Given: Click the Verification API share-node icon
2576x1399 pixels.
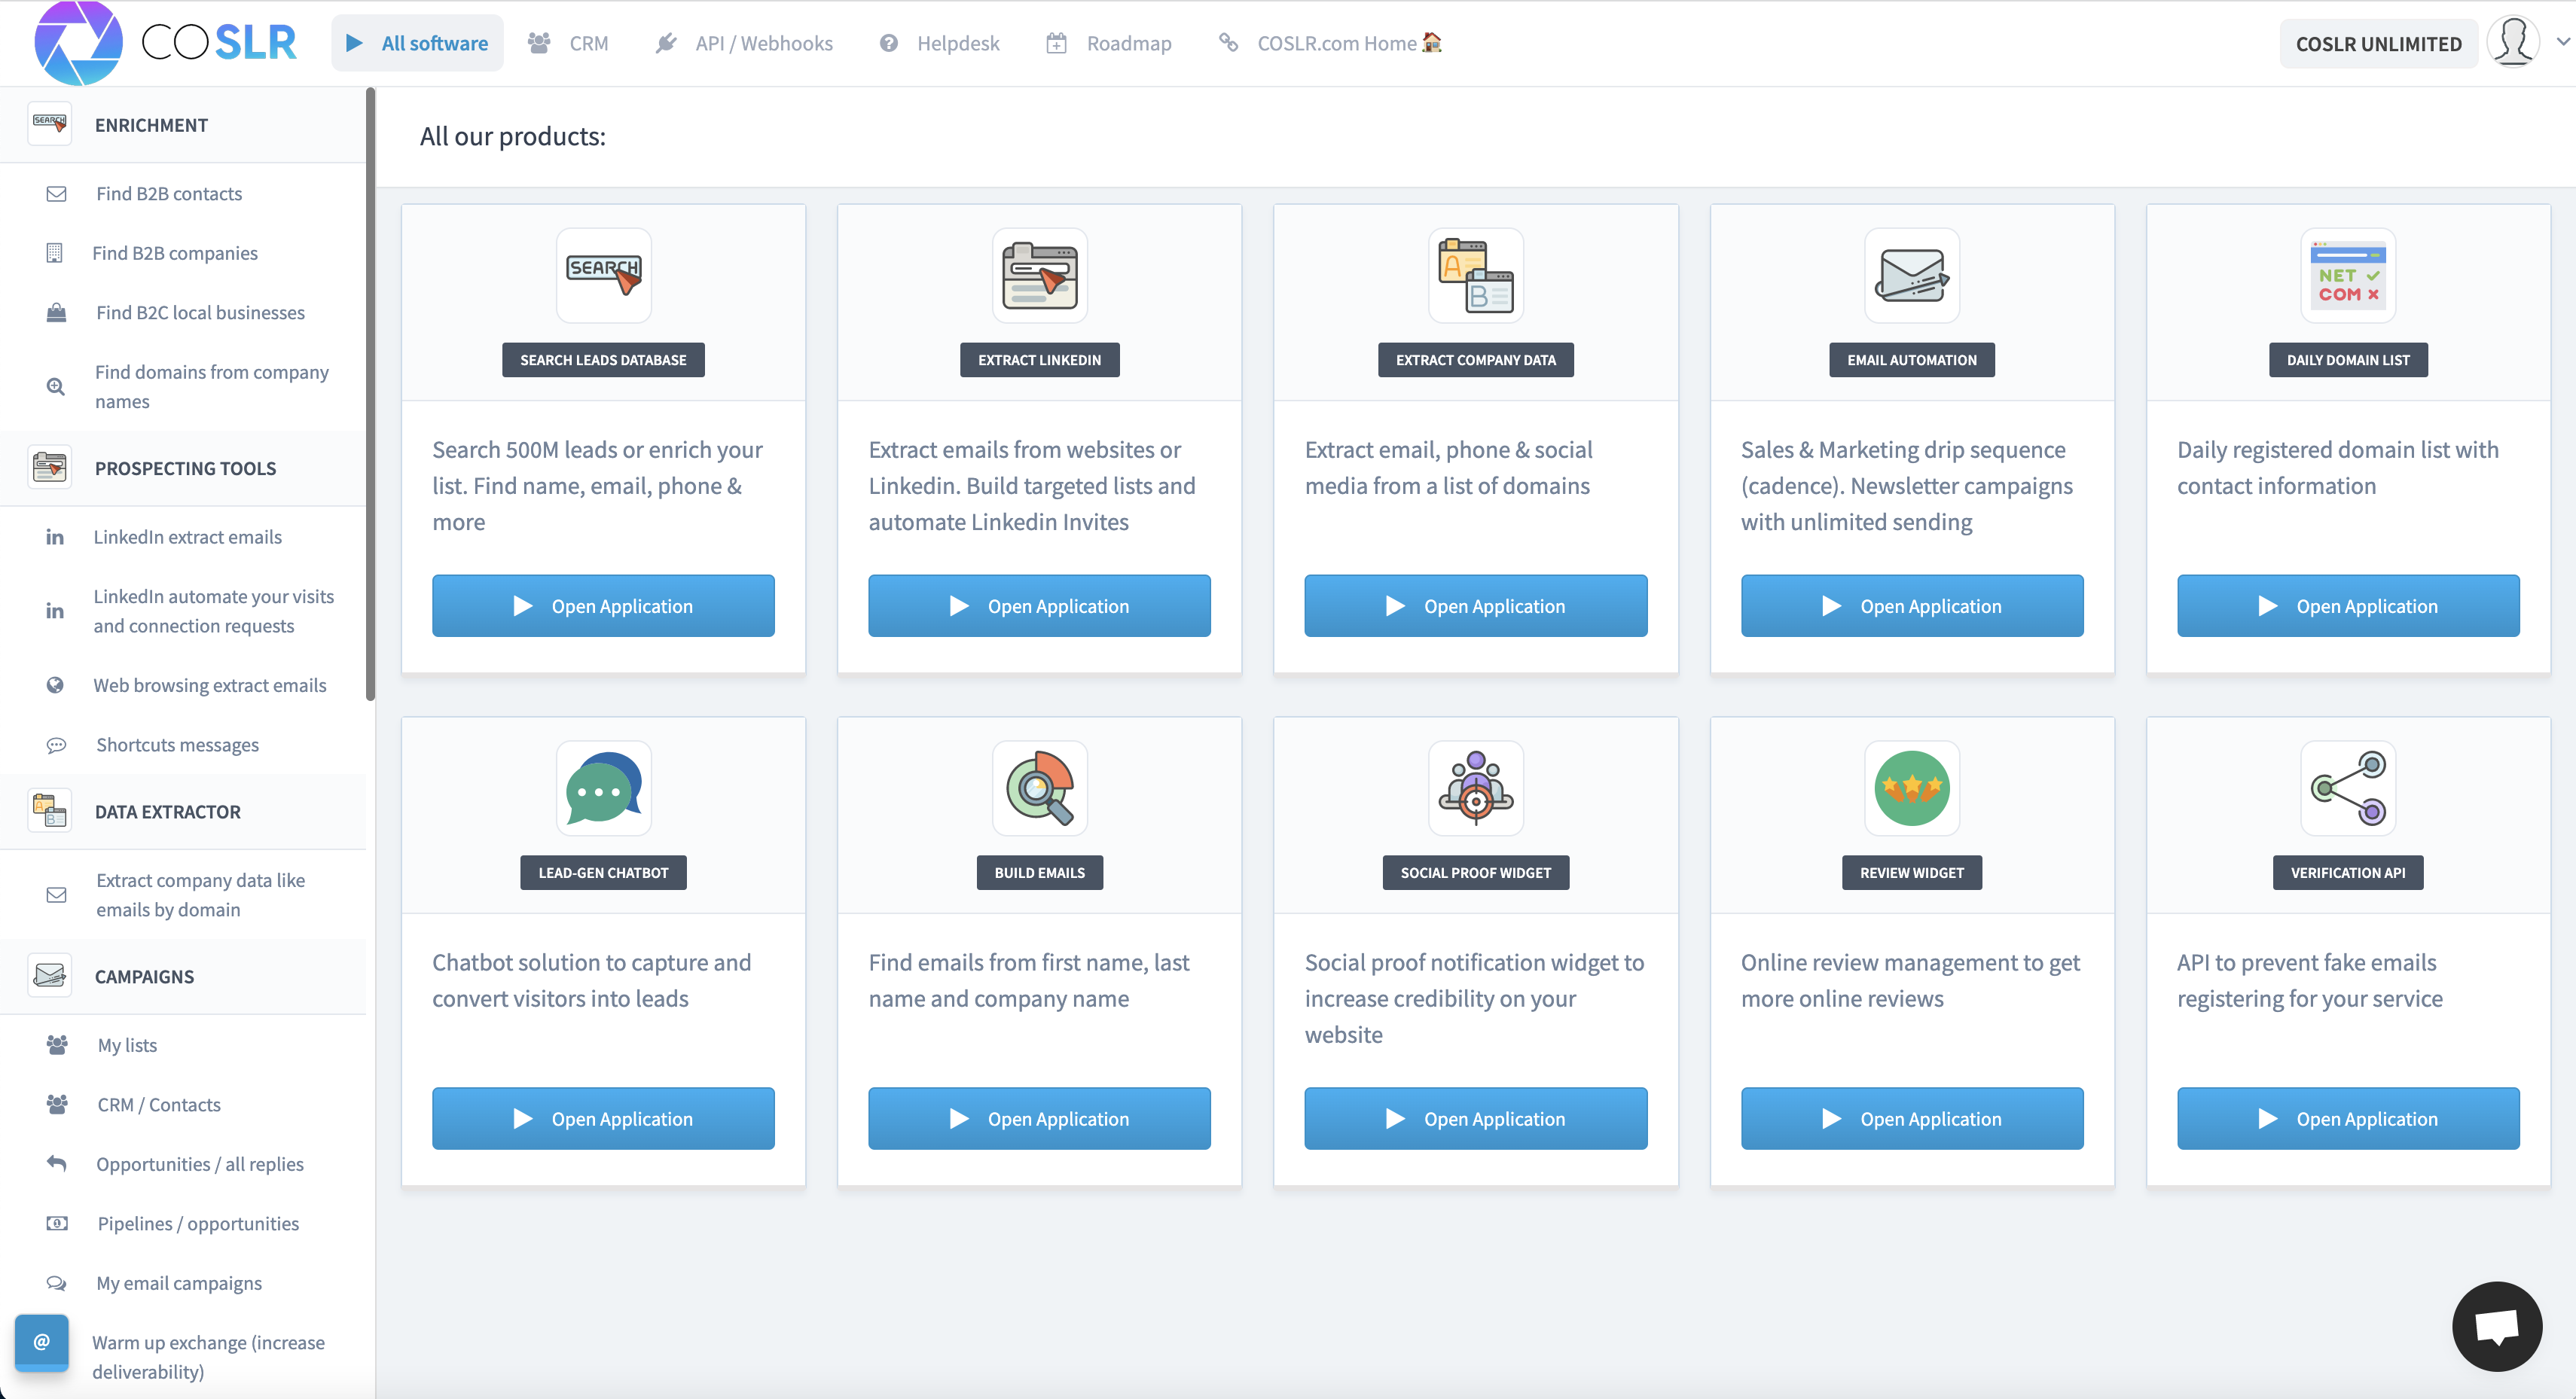Looking at the screenshot, I should tap(2347, 788).
